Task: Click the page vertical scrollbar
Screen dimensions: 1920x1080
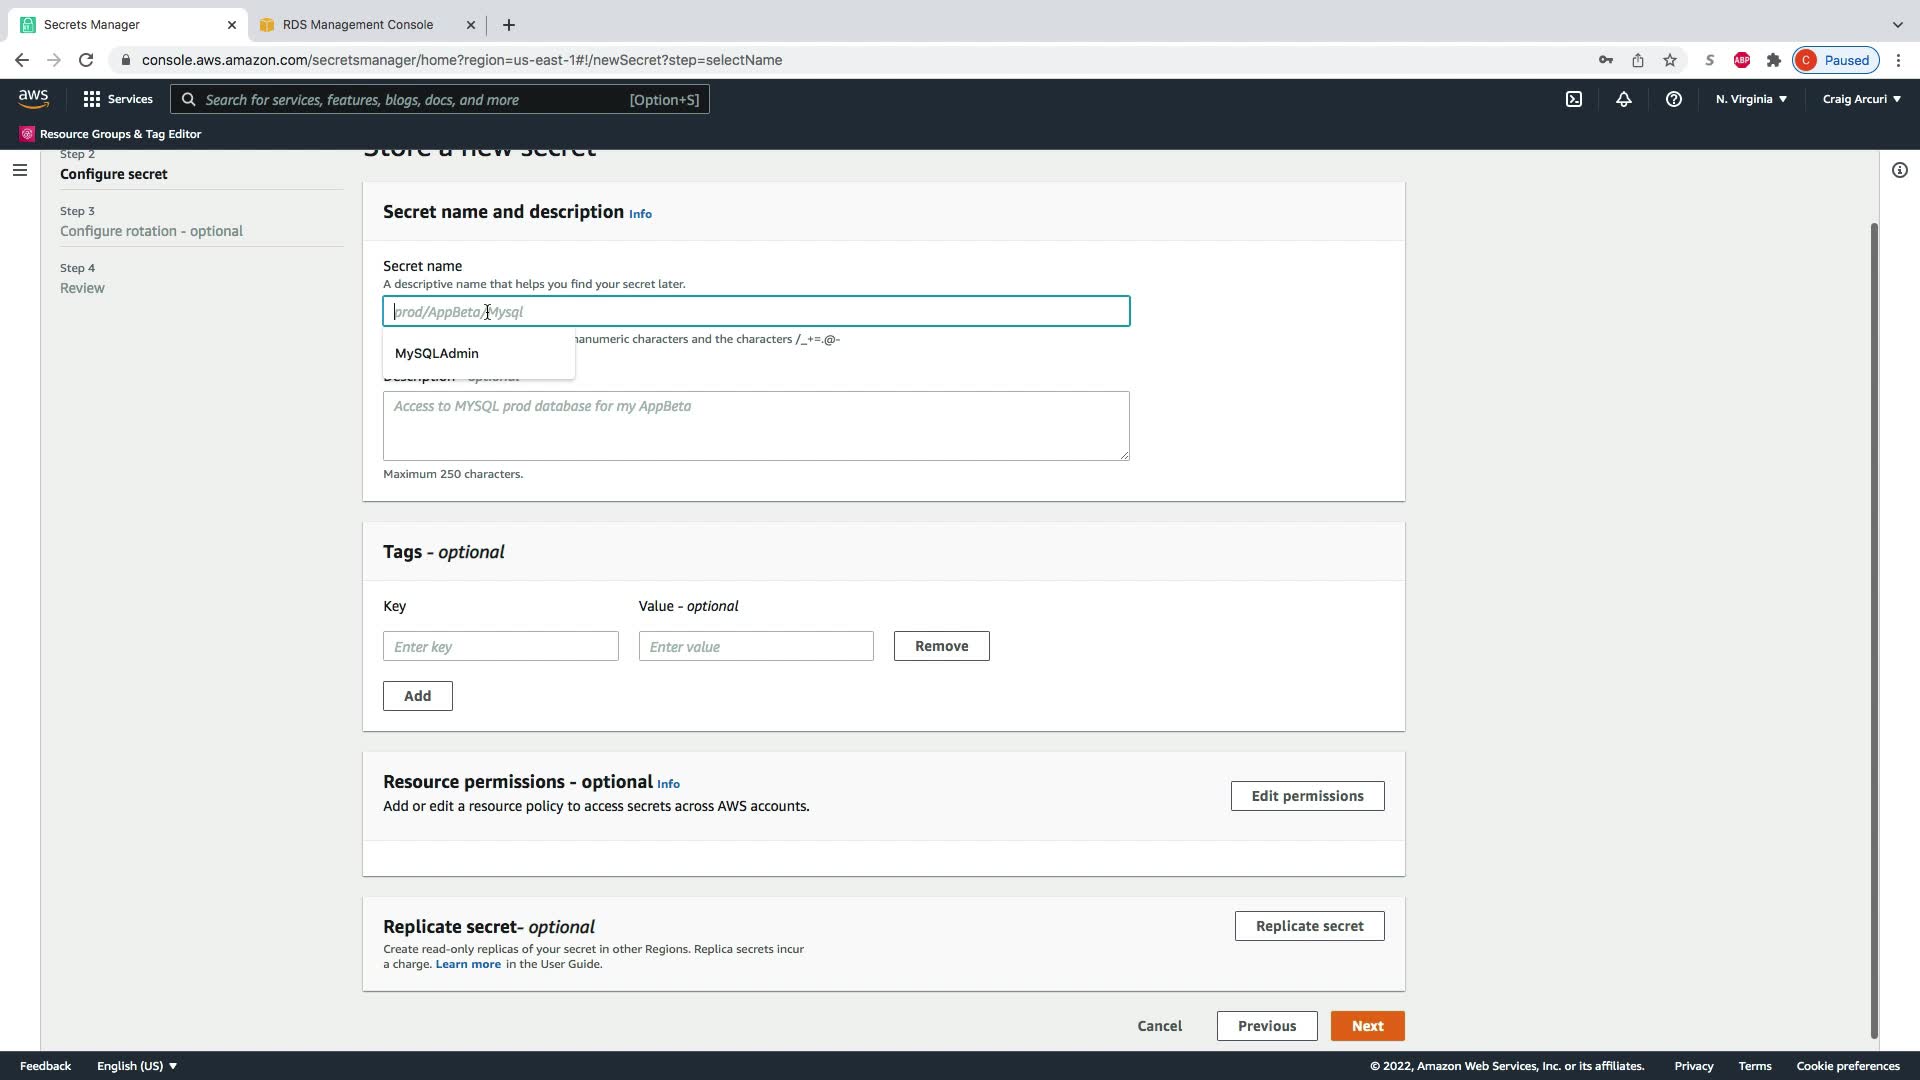Action: click(x=1874, y=630)
